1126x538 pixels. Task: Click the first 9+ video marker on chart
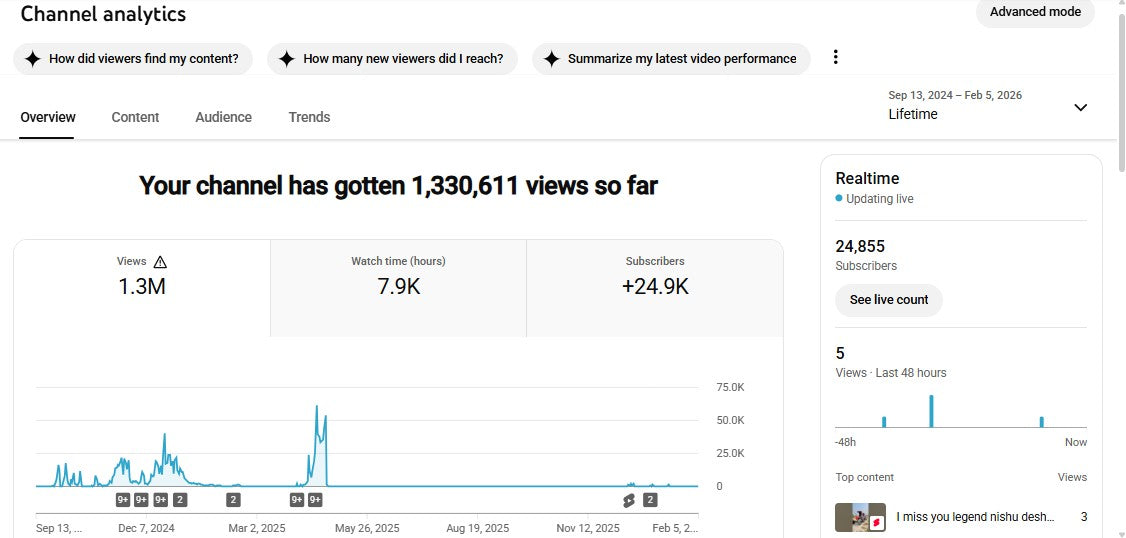[123, 500]
